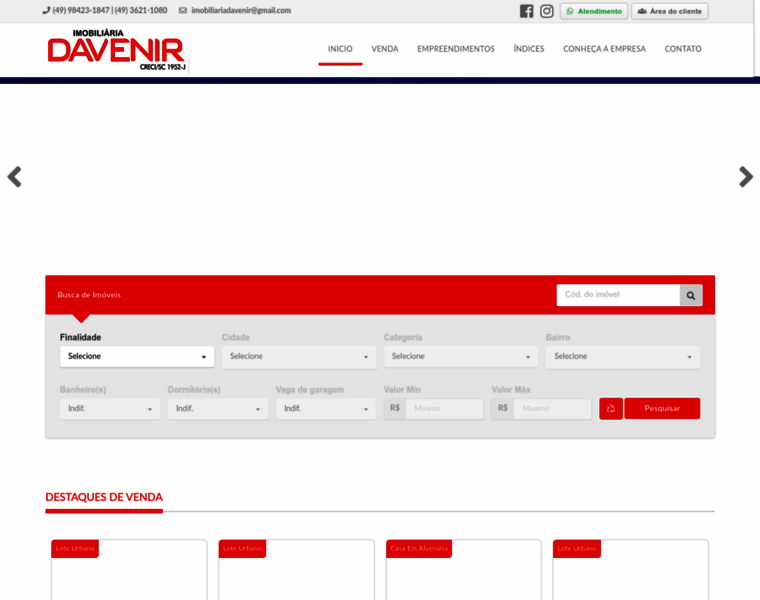Click the Atendimento WhatsApp button
The height and width of the screenshot is (600, 760).
(594, 11)
